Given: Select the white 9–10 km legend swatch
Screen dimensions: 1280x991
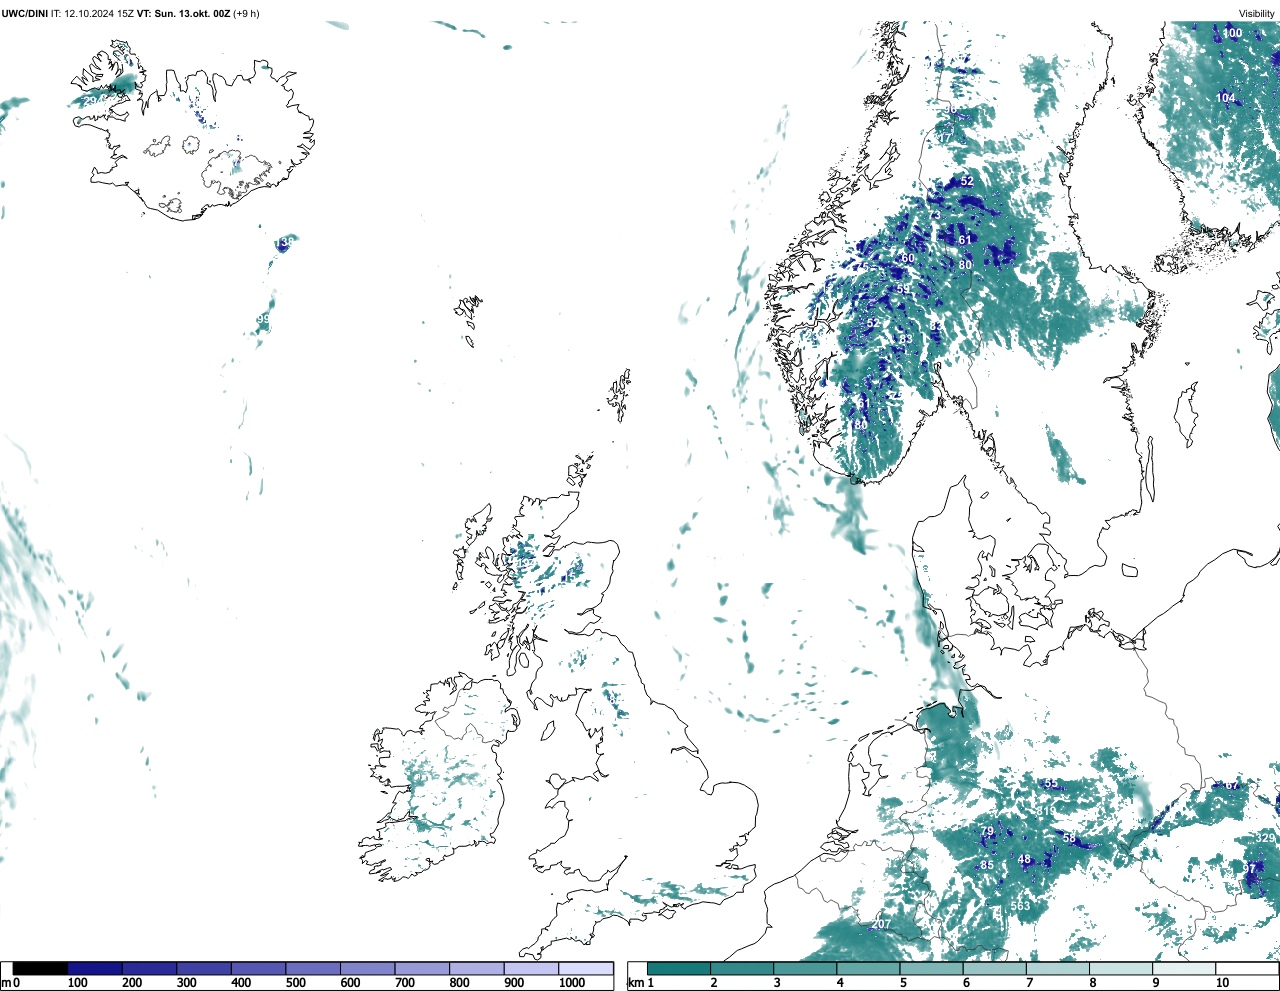Looking at the screenshot, I should pyautogui.click(x=1183, y=968).
